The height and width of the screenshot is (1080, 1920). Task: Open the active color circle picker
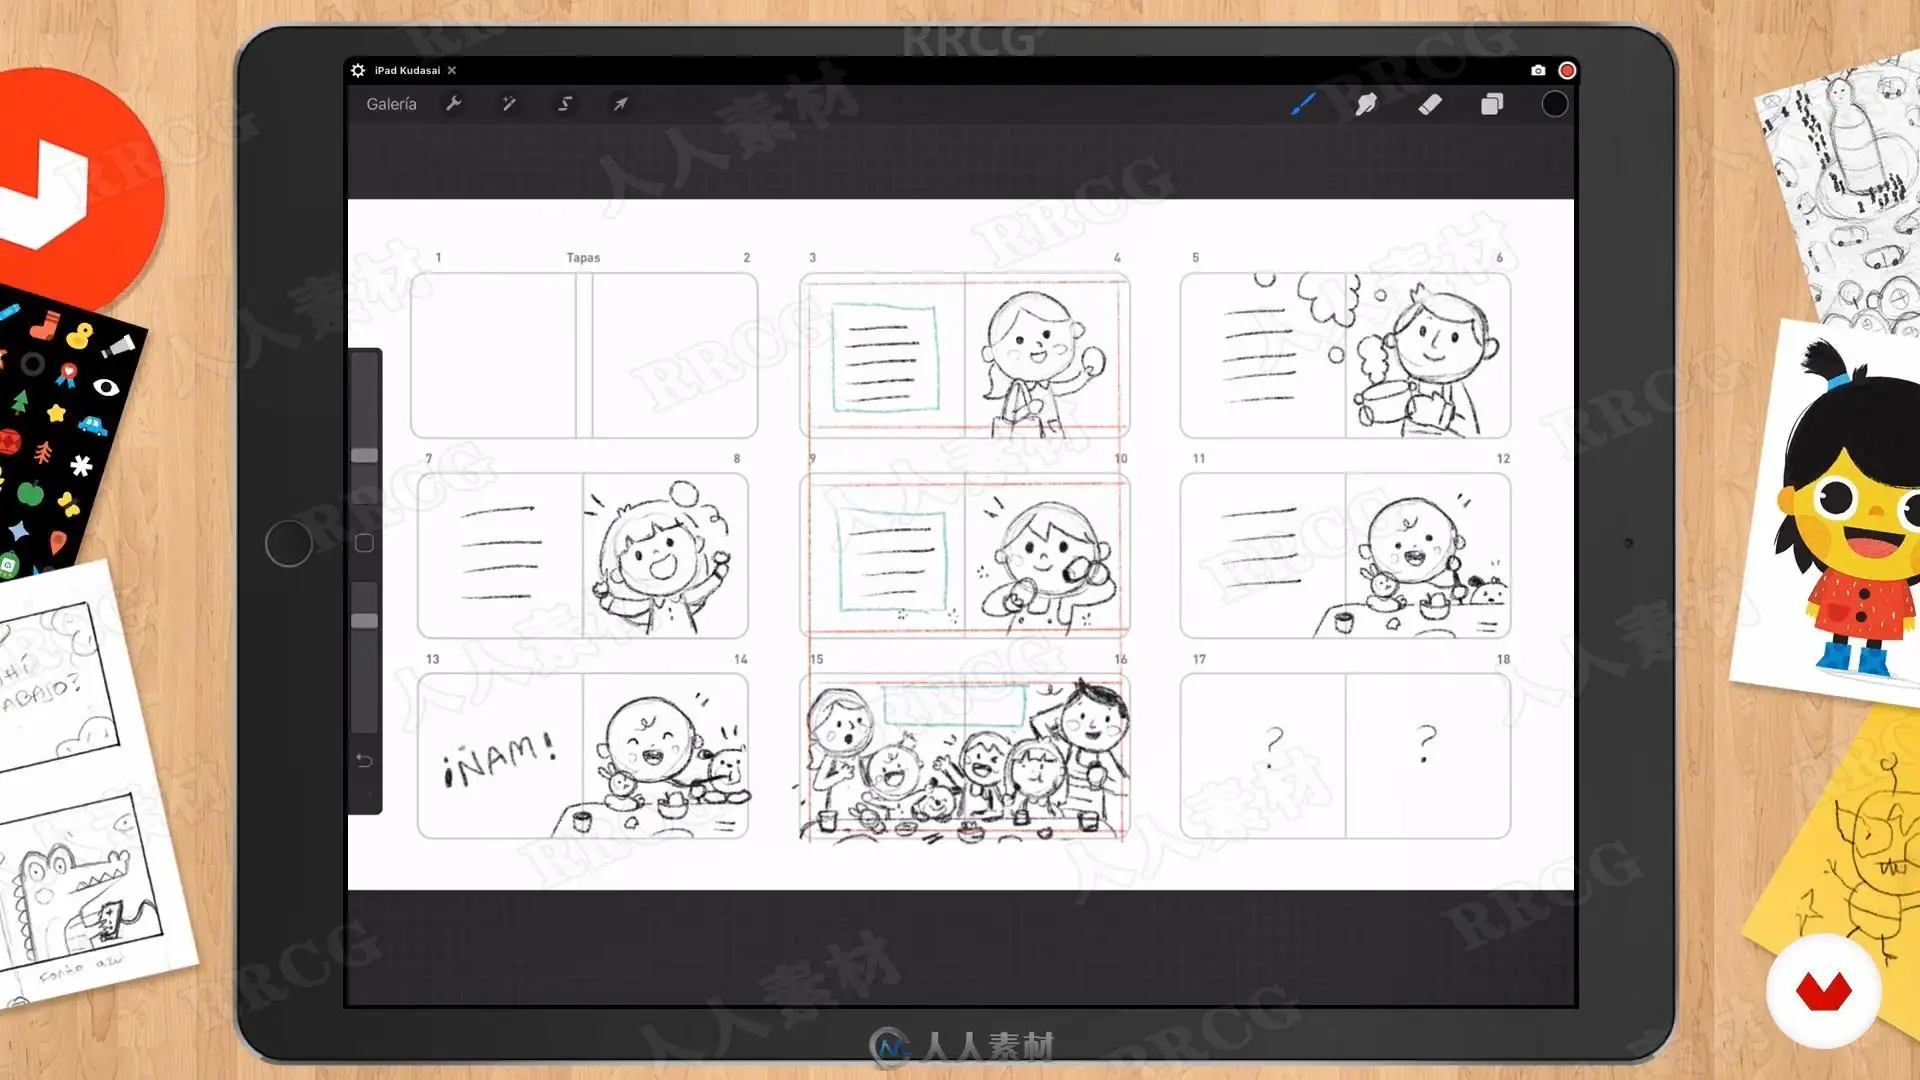[1554, 104]
